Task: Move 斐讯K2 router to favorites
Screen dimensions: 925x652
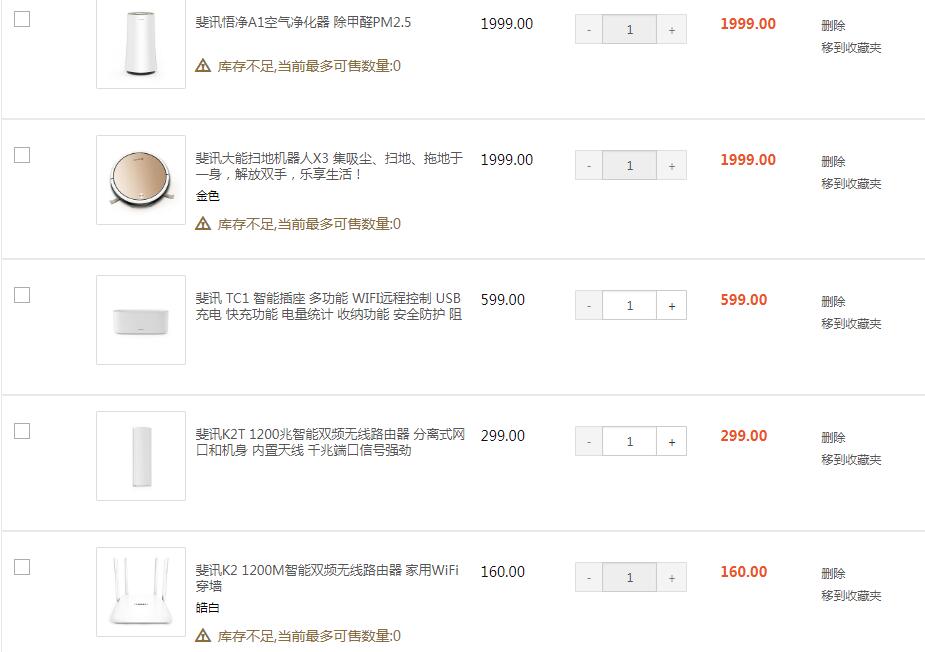Action: (x=851, y=596)
